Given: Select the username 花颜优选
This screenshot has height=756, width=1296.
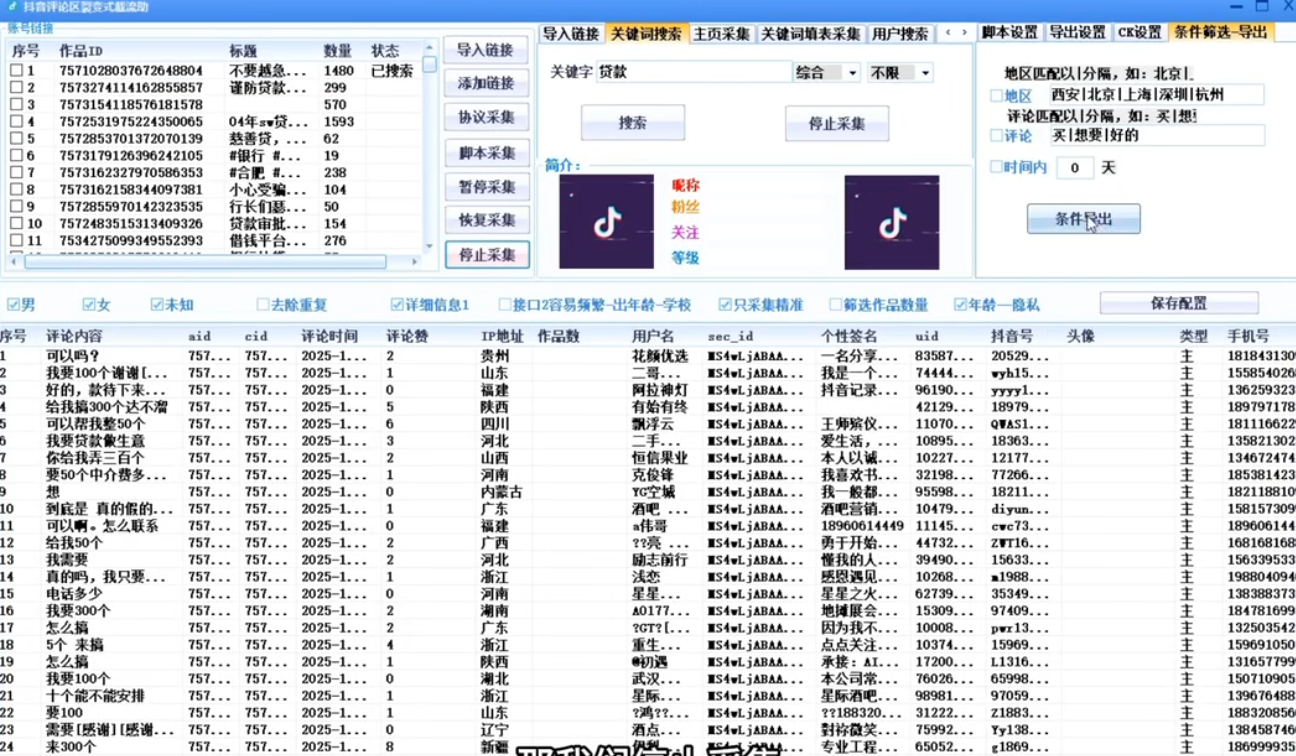Looking at the screenshot, I should click(x=660, y=356).
